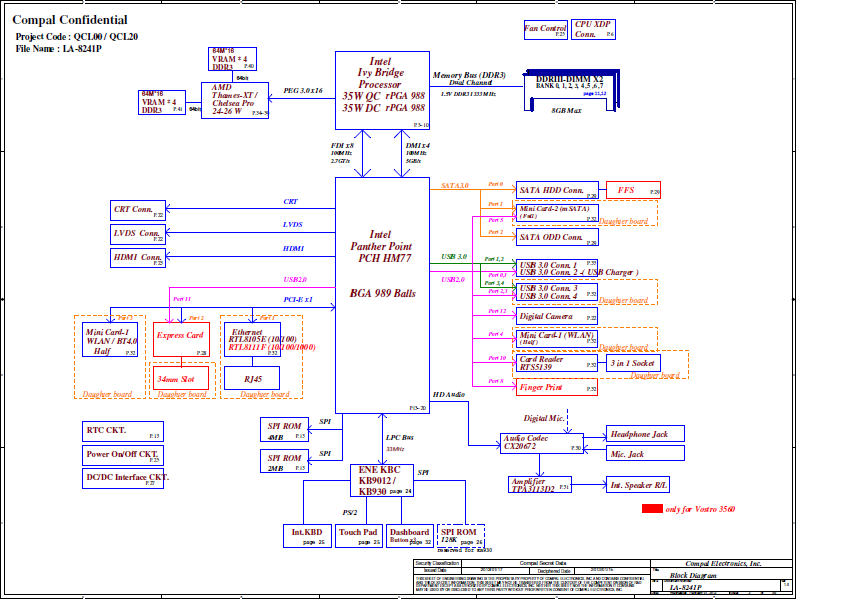Click the 'Panther Point PCH HM77' title

click(x=381, y=252)
